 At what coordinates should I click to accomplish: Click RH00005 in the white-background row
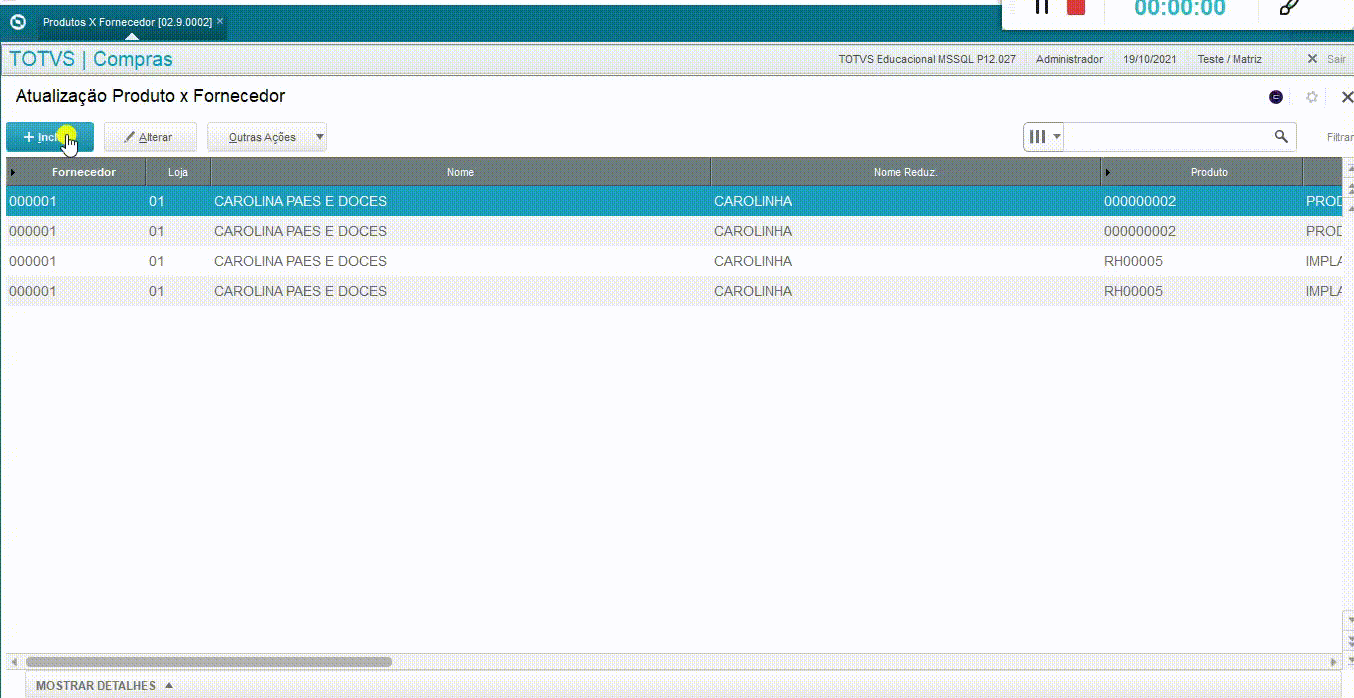click(1133, 261)
